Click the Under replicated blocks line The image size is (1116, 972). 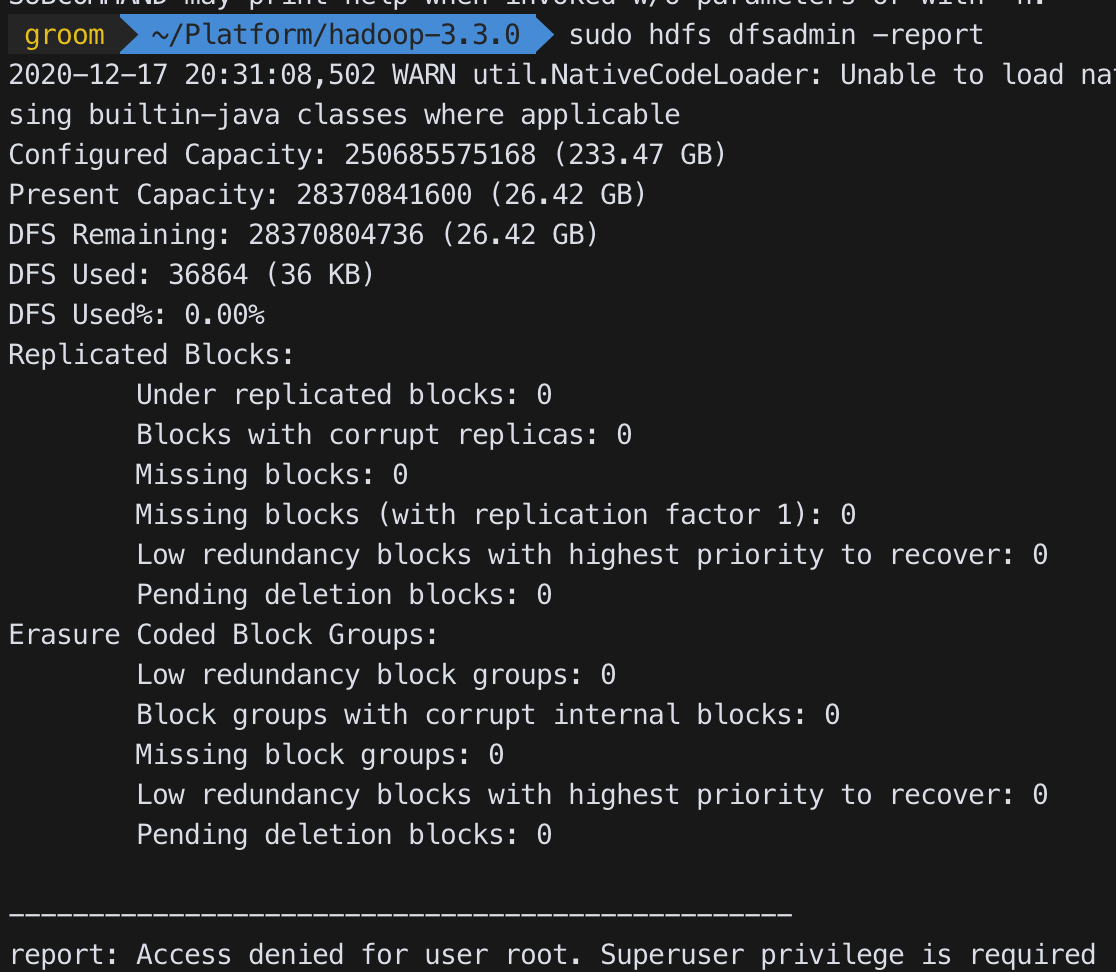tap(344, 394)
